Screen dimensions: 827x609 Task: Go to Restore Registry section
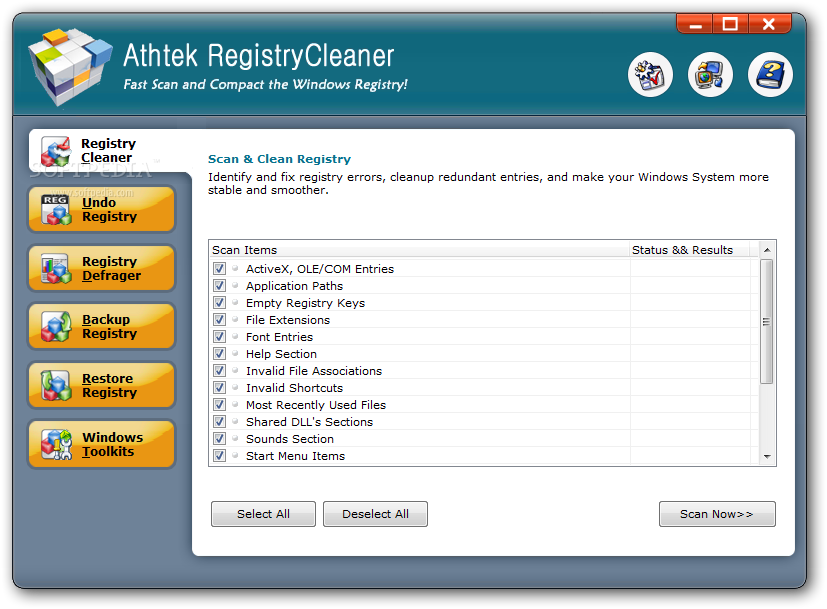tap(101, 385)
